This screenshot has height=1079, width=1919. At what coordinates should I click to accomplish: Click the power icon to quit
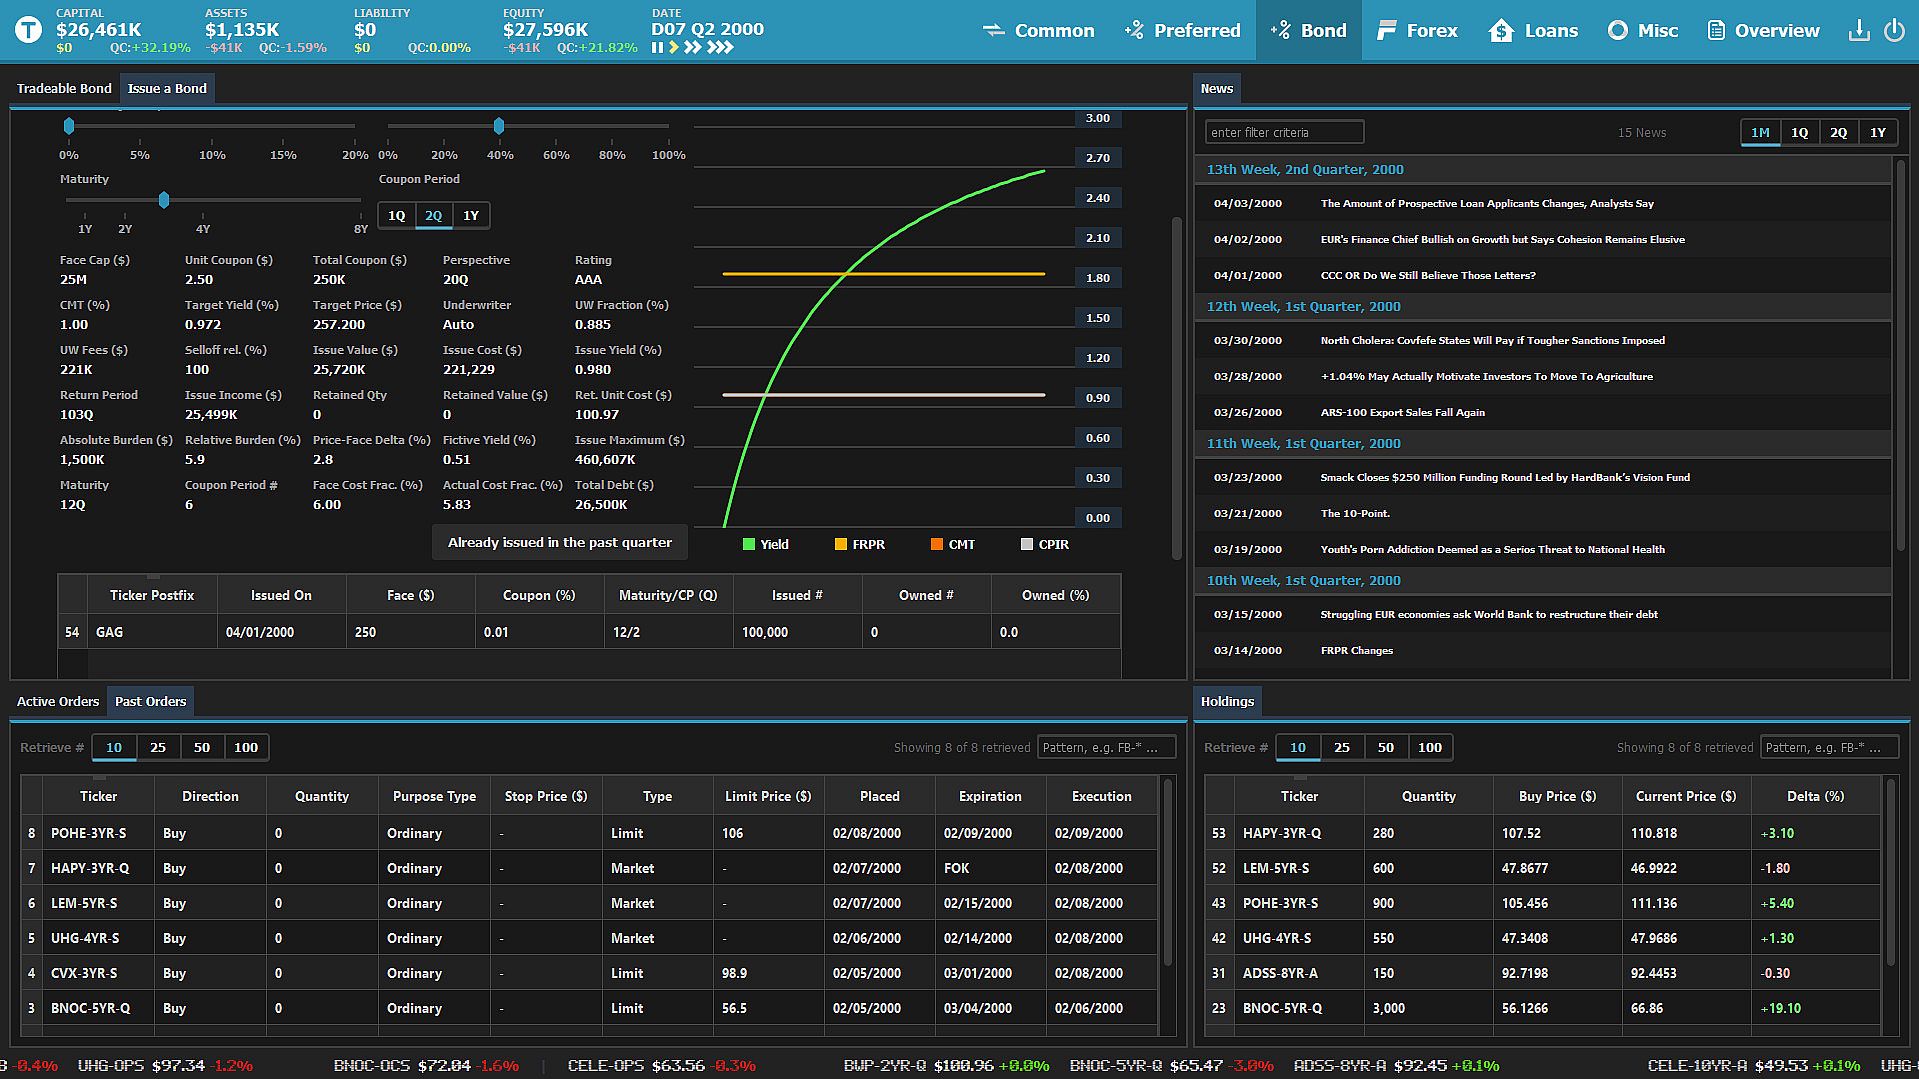pyautogui.click(x=1894, y=30)
